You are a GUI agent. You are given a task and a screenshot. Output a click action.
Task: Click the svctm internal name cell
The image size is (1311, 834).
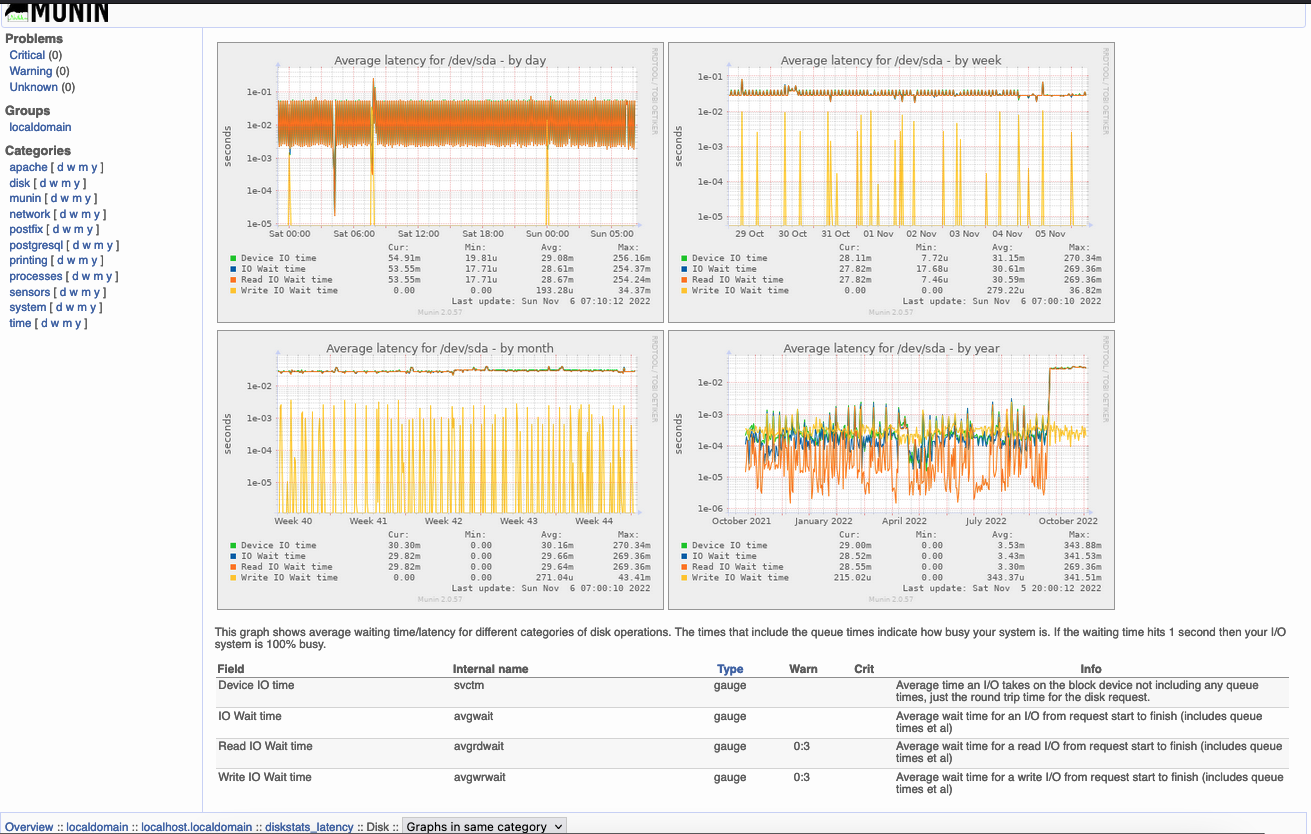pos(469,686)
